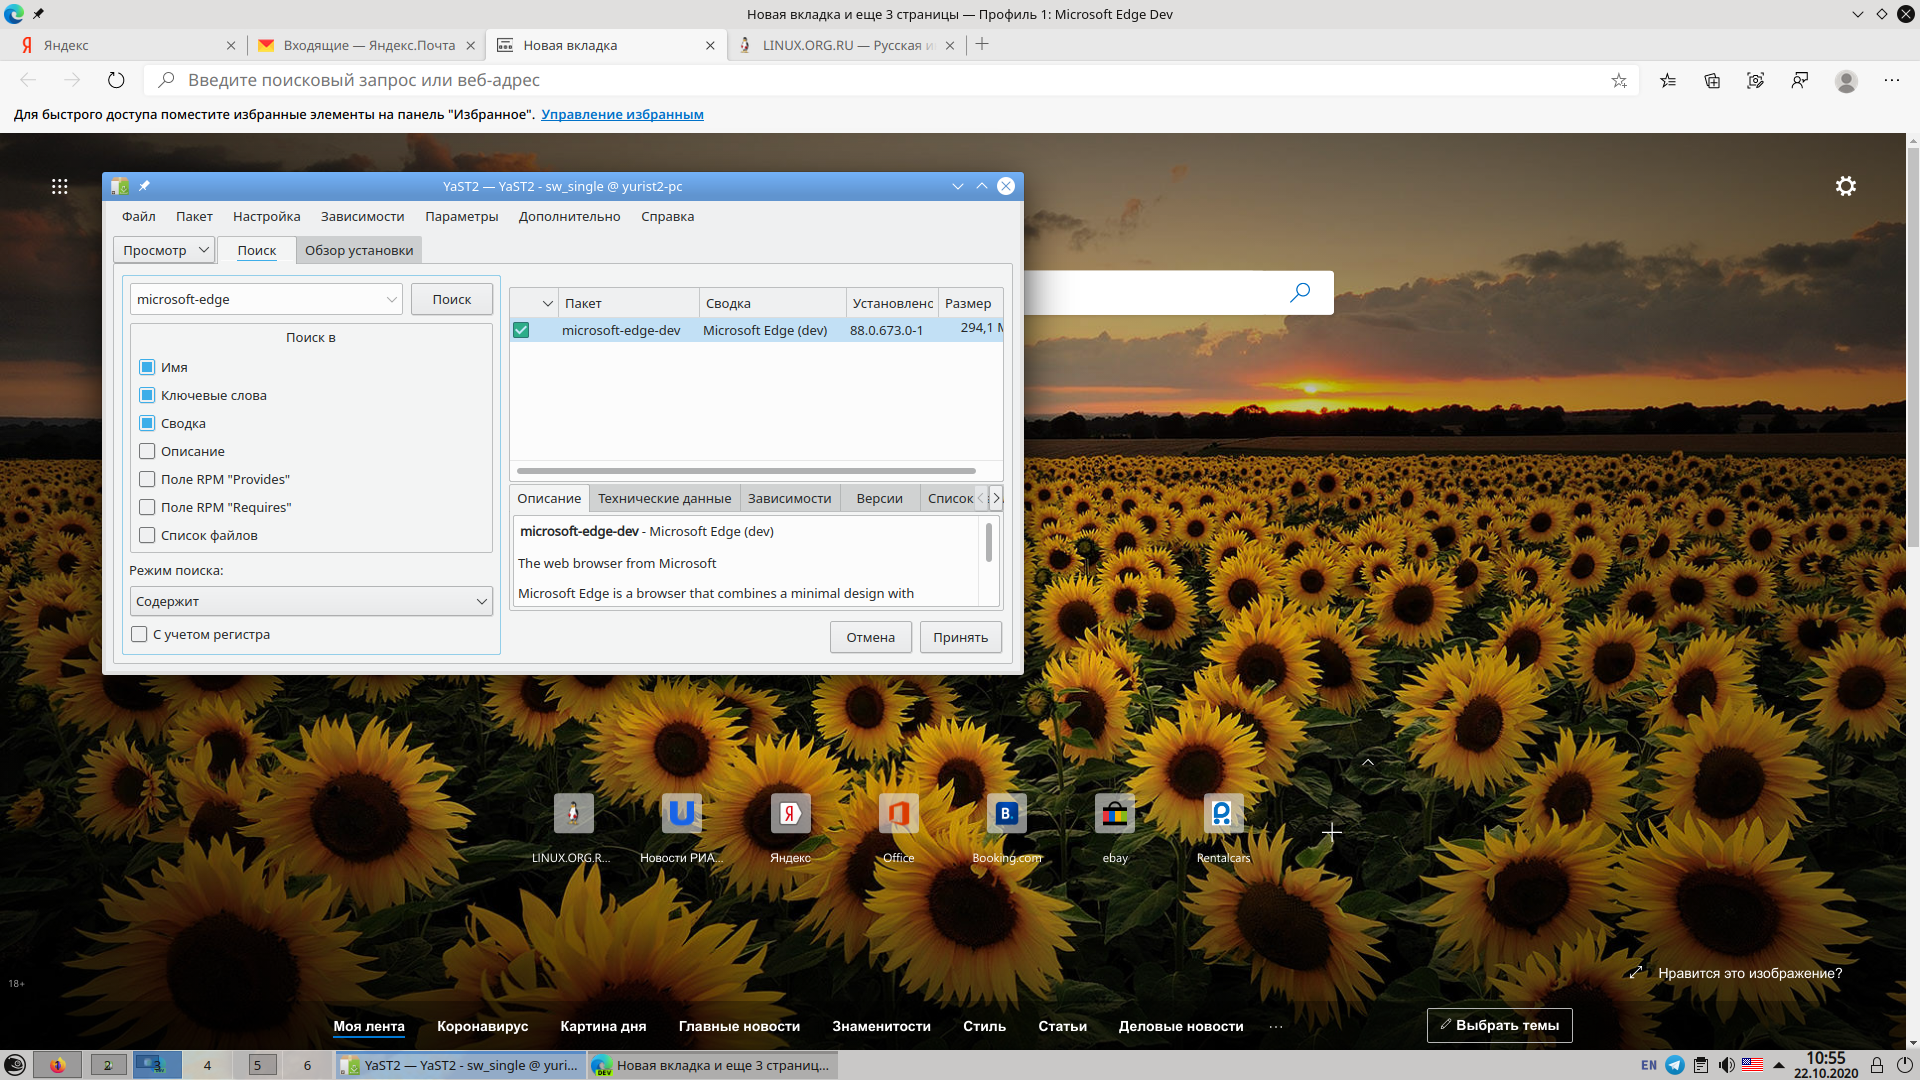Click the lock screen icon in panel
Screen dimensions: 1920x1080
pyautogui.click(x=1877, y=1065)
